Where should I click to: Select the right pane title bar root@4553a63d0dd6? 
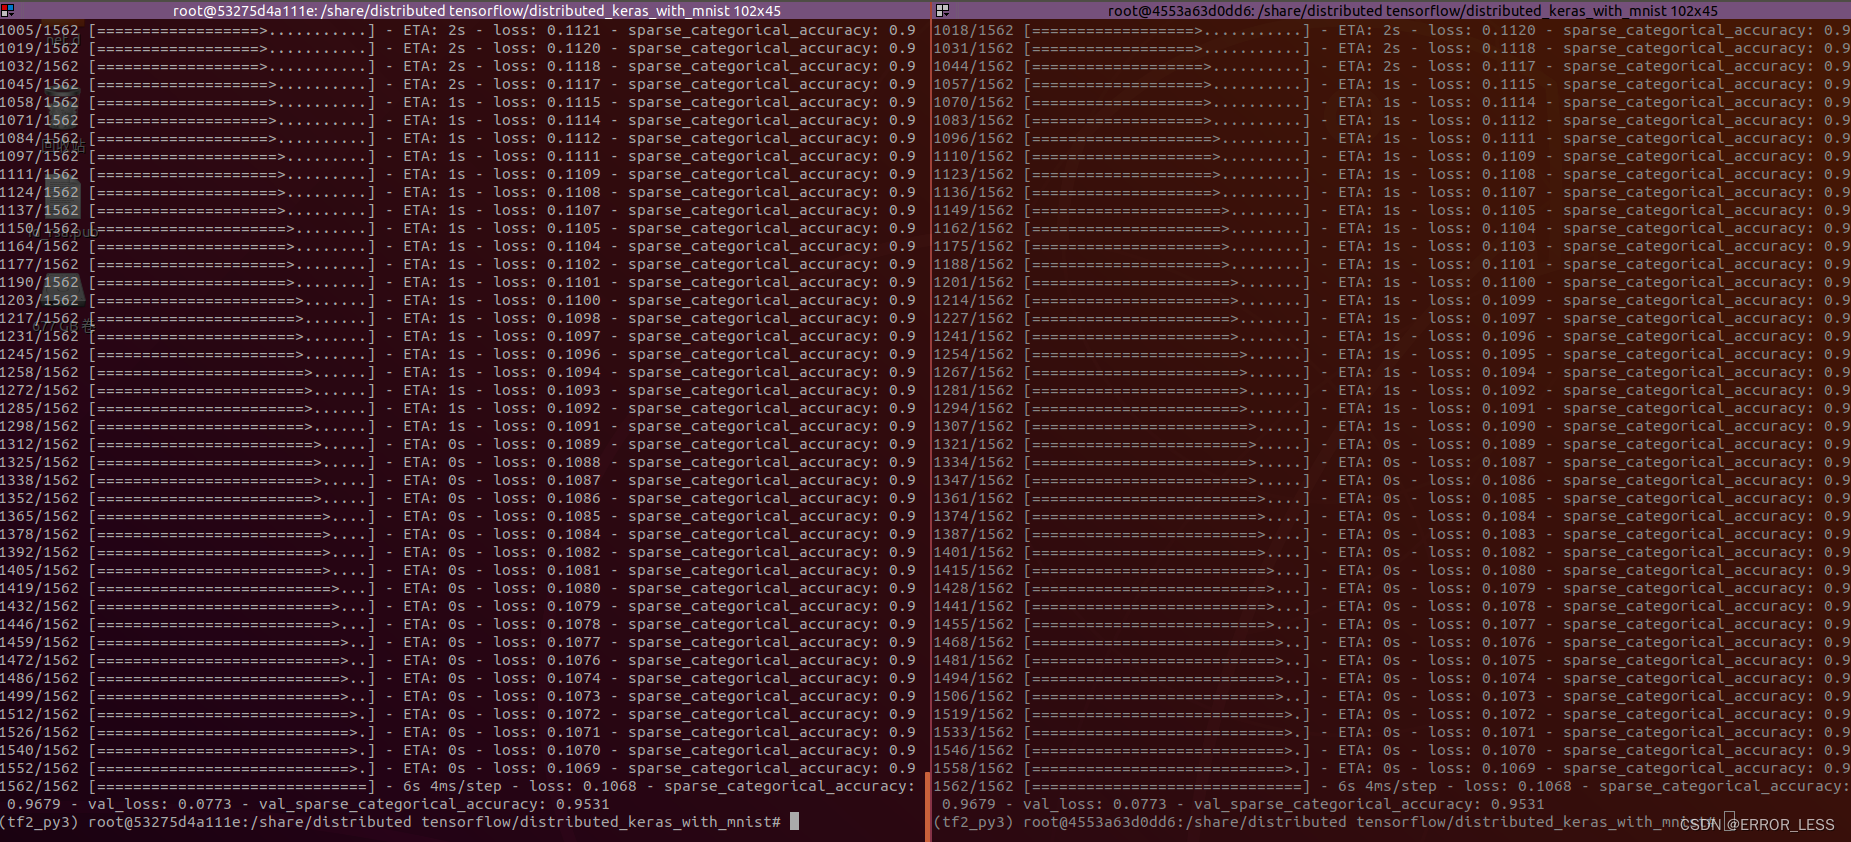(x=1412, y=10)
